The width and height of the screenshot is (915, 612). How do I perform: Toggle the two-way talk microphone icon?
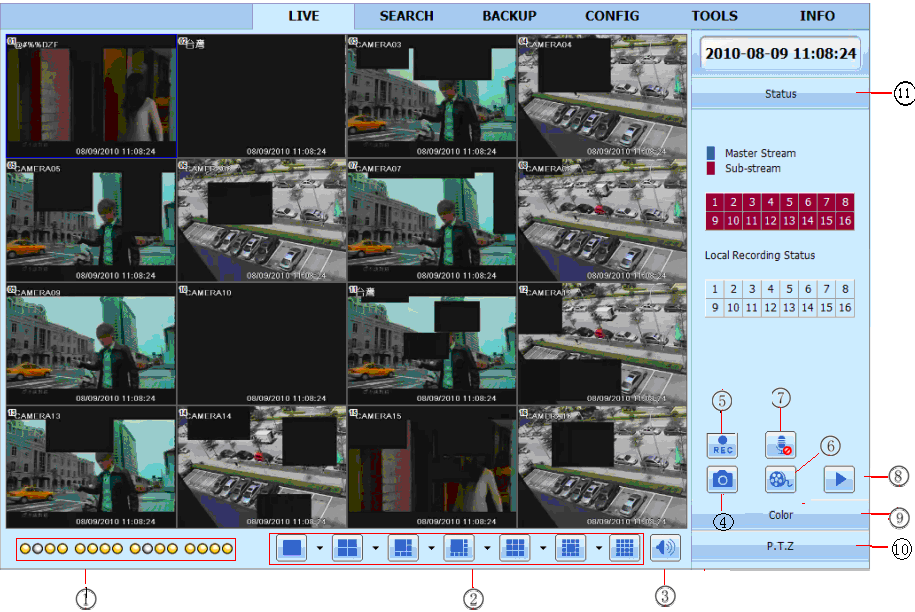781,446
